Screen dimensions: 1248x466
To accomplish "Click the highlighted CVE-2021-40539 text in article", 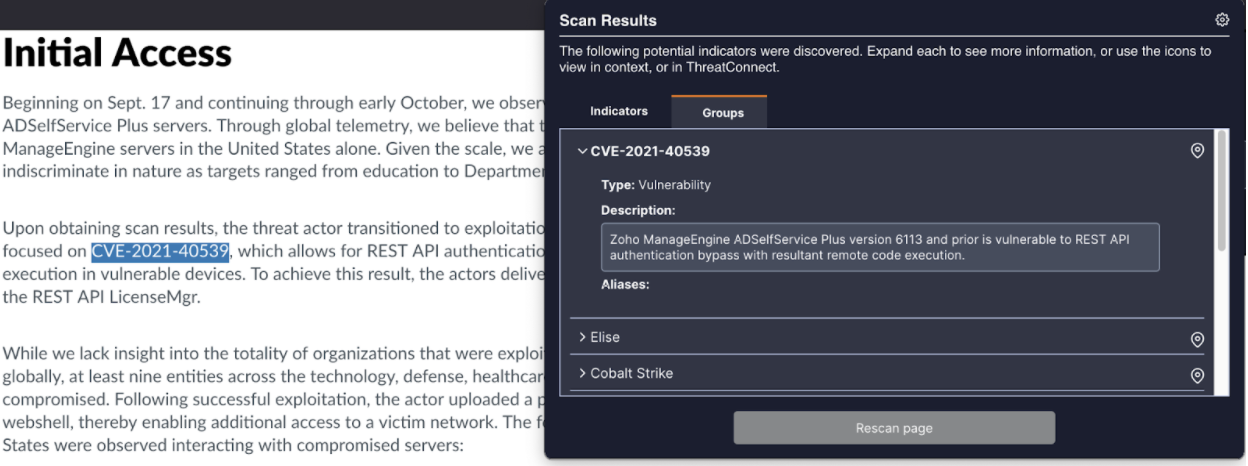I will point(161,251).
